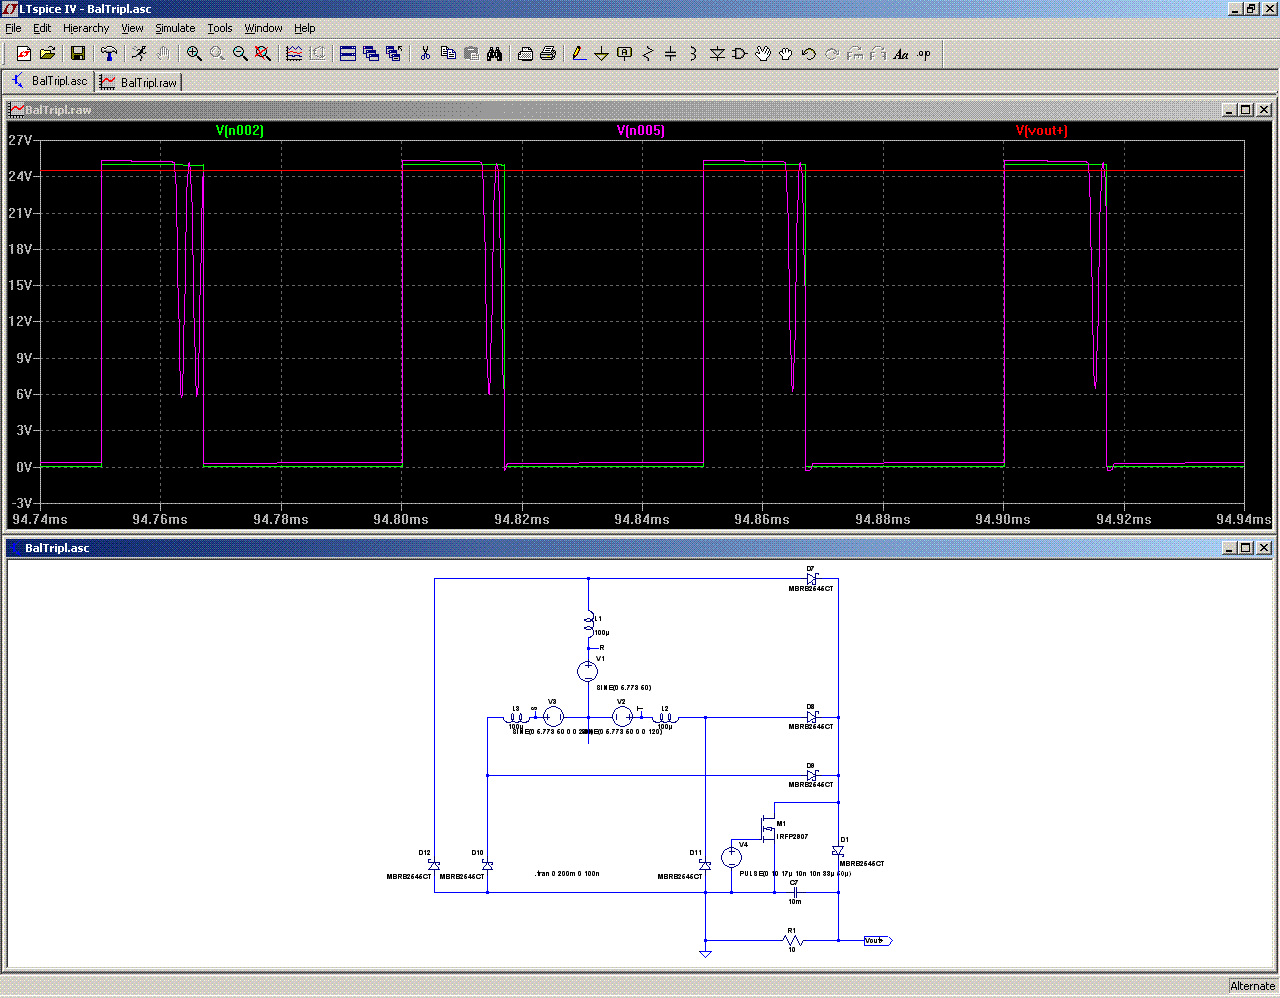Open the Simulate menu
Viewport: 1280px width, 998px height.
175,28
